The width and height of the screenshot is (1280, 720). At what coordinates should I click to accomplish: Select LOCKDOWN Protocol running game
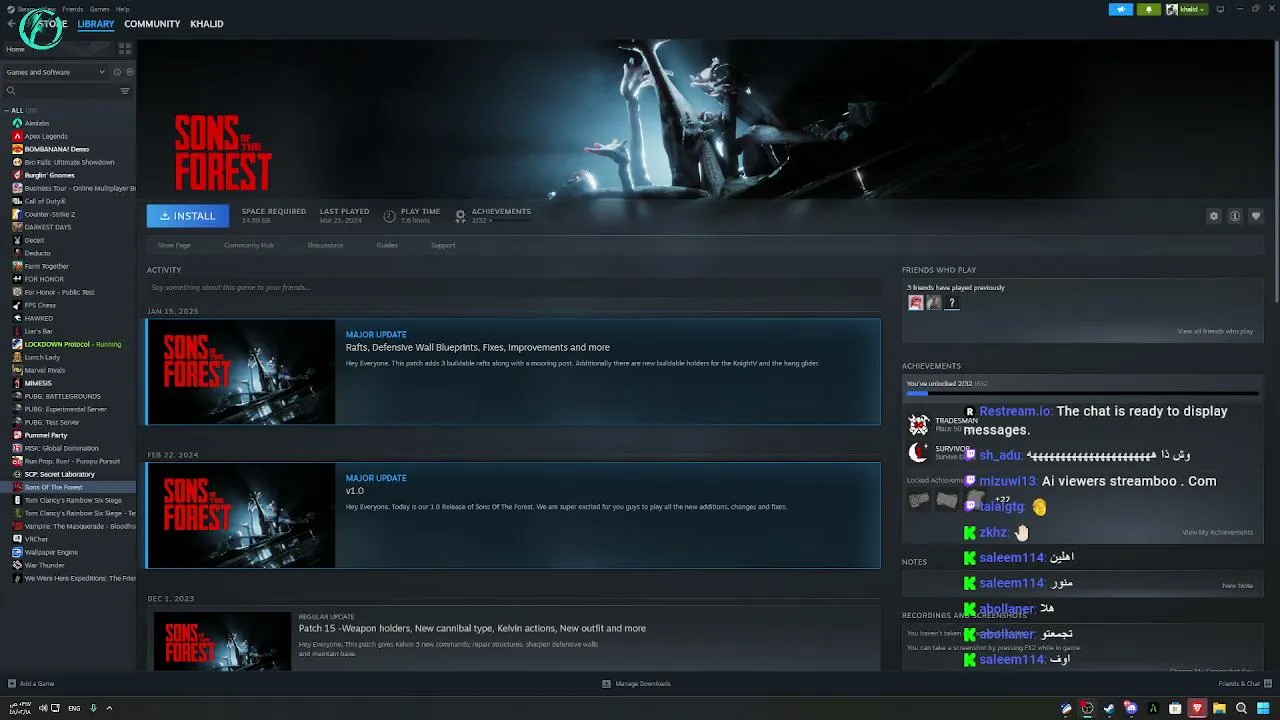[x=72, y=344]
